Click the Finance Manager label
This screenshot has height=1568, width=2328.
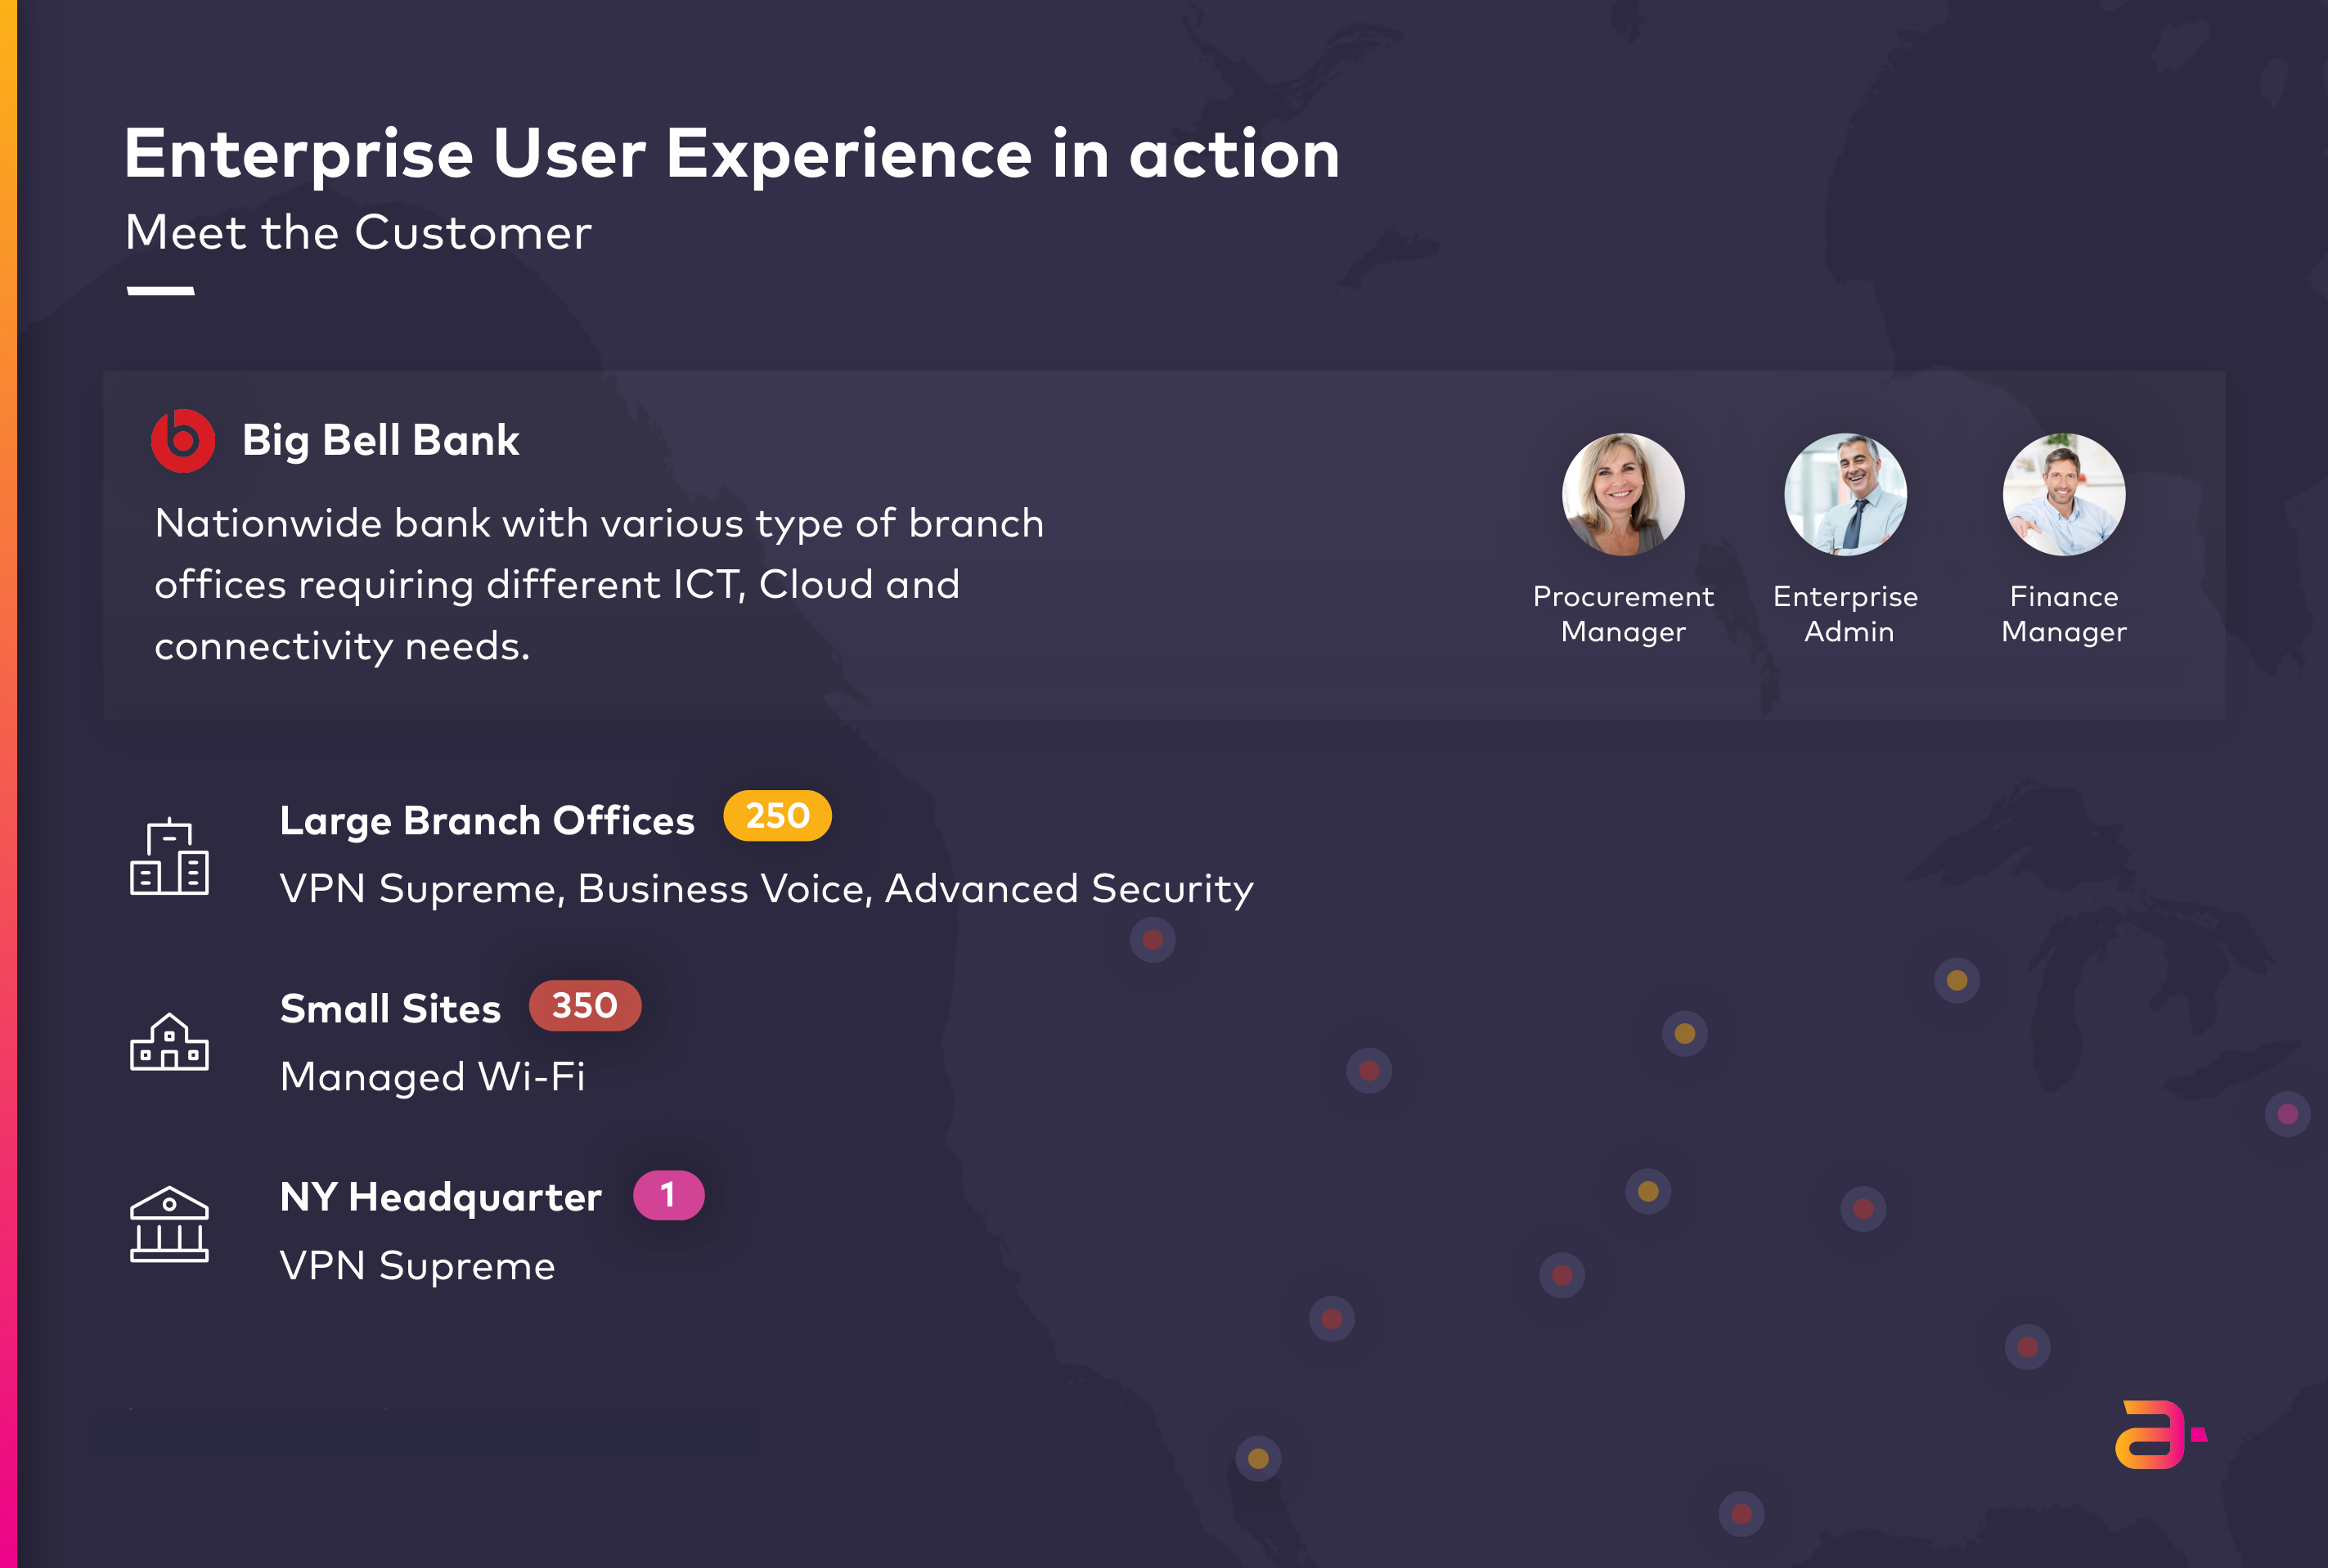point(2064,614)
